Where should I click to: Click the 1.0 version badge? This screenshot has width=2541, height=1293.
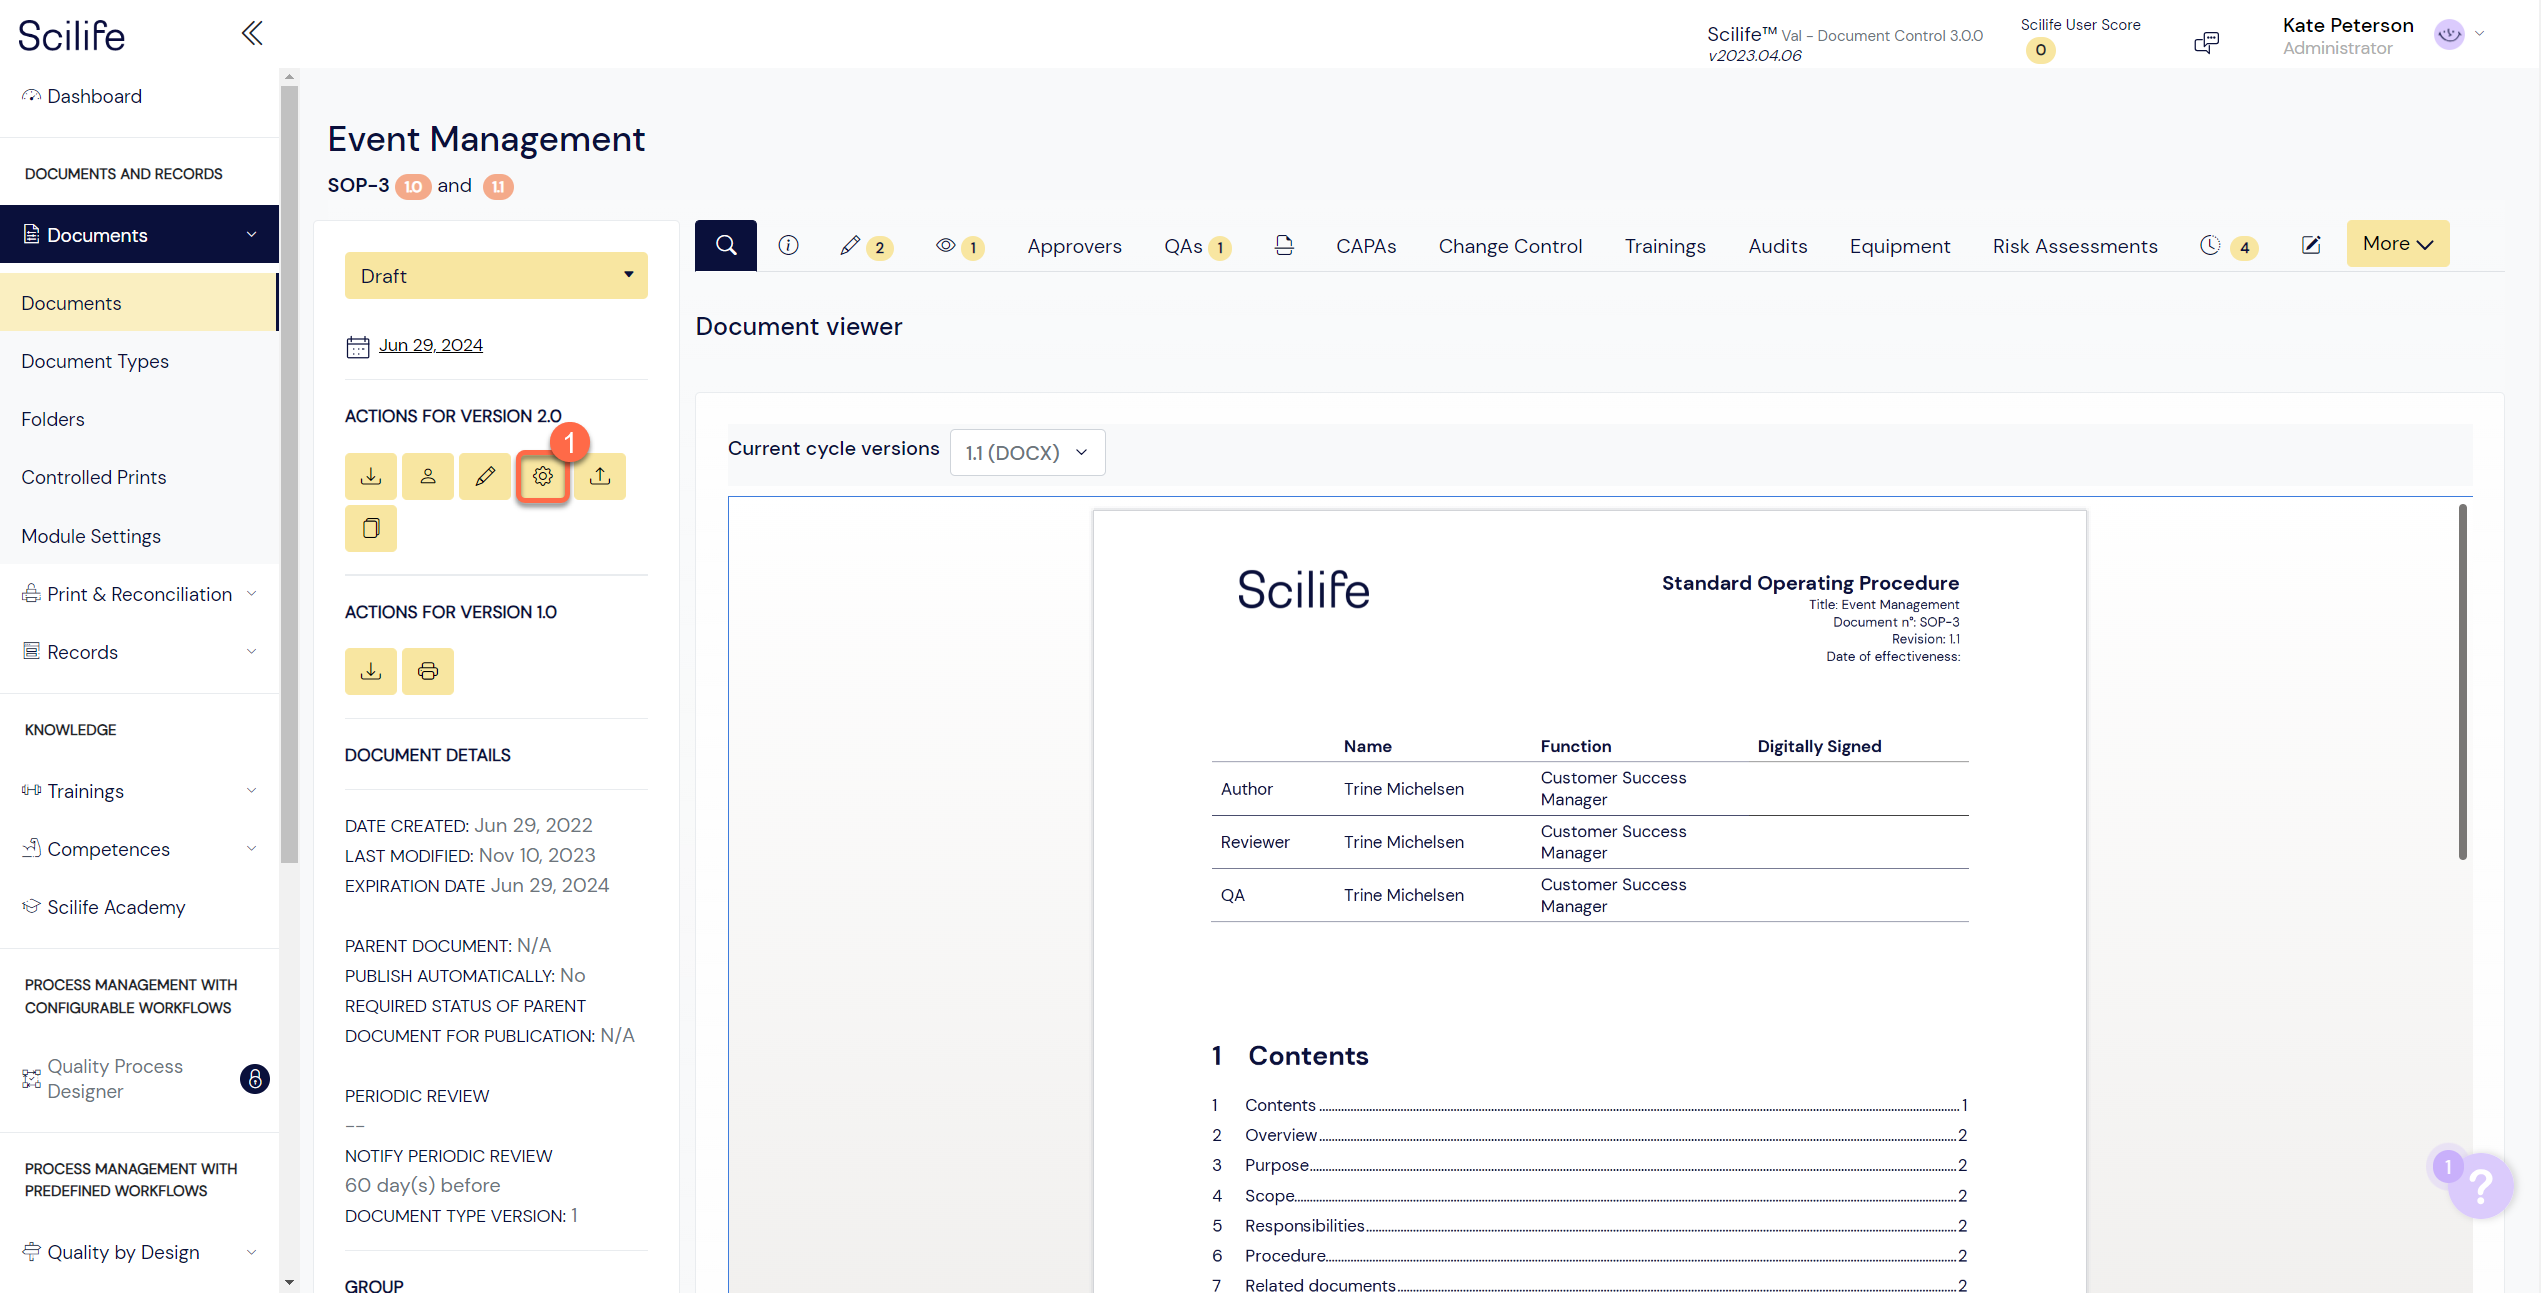pyautogui.click(x=413, y=186)
